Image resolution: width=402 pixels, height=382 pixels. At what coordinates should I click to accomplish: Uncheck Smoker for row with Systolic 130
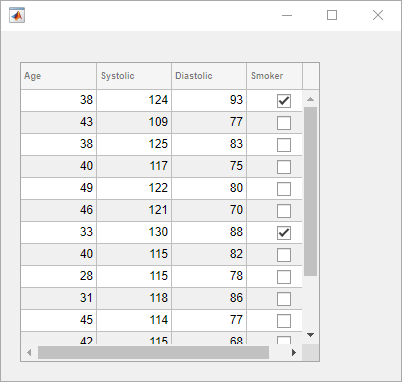click(x=284, y=233)
